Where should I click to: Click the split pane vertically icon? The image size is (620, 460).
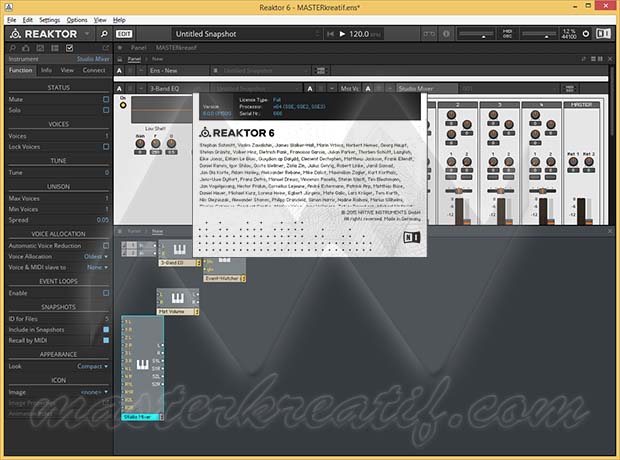600,59
